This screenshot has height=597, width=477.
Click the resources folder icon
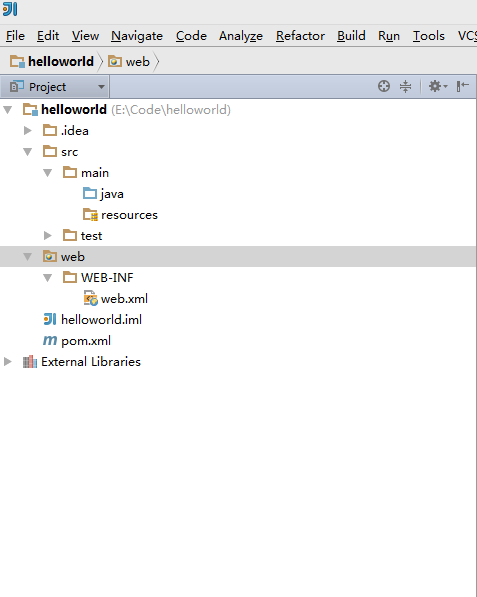point(90,215)
